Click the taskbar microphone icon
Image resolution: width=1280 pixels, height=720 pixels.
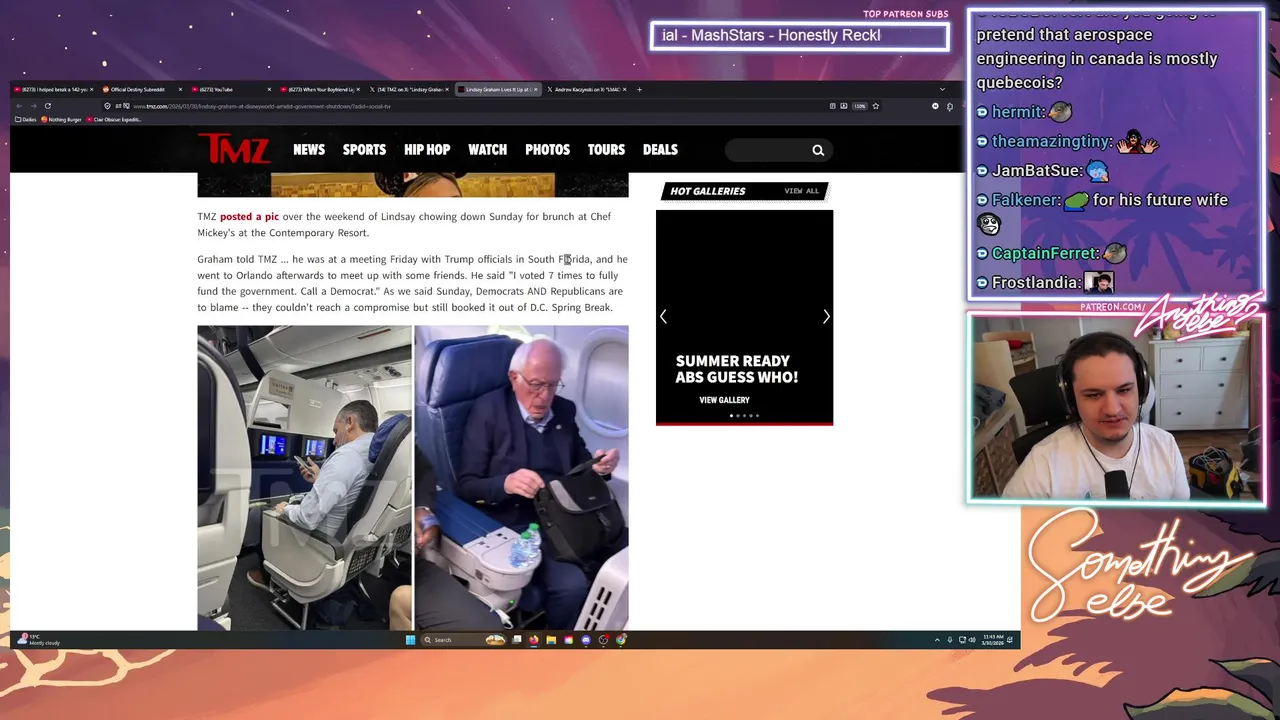[x=950, y=640]
